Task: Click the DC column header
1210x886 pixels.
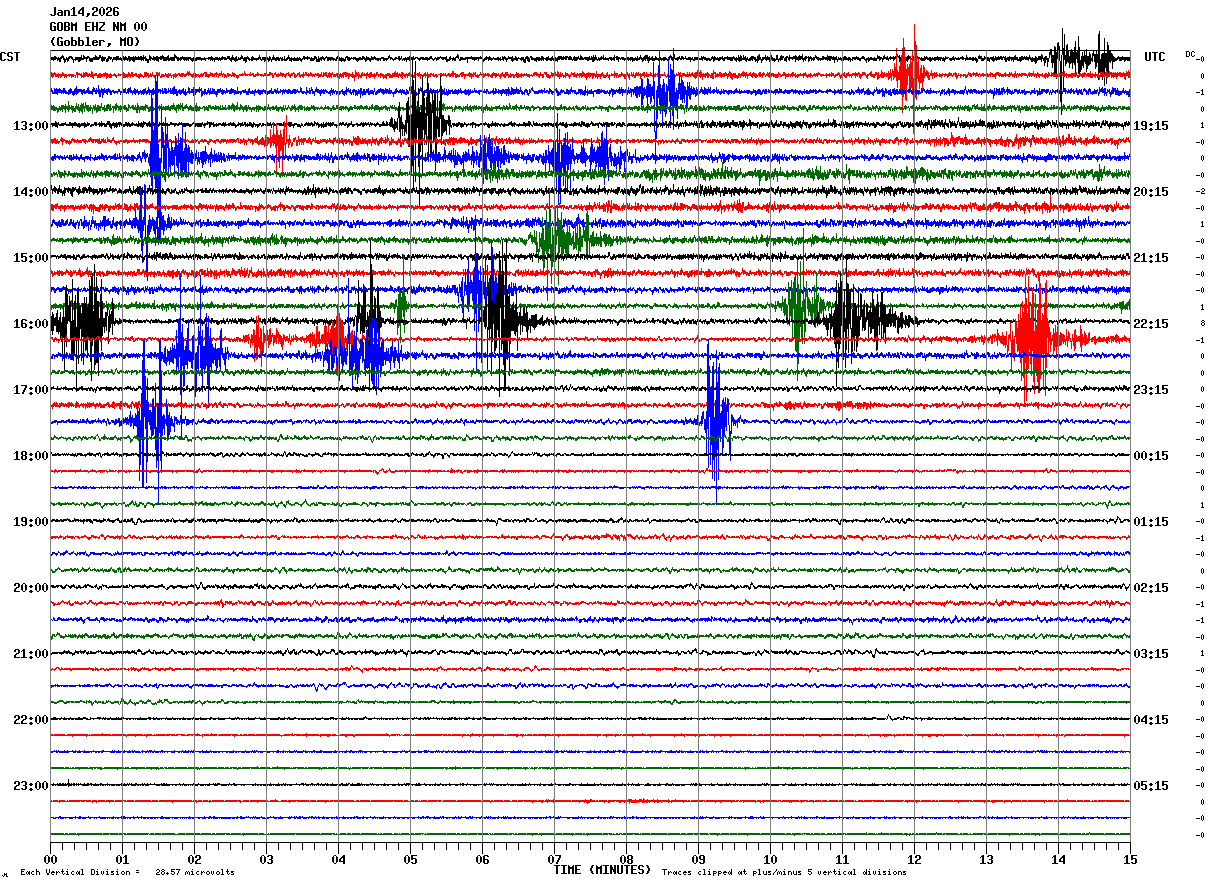Action: pyautogui.click(x=1190, y=54)
